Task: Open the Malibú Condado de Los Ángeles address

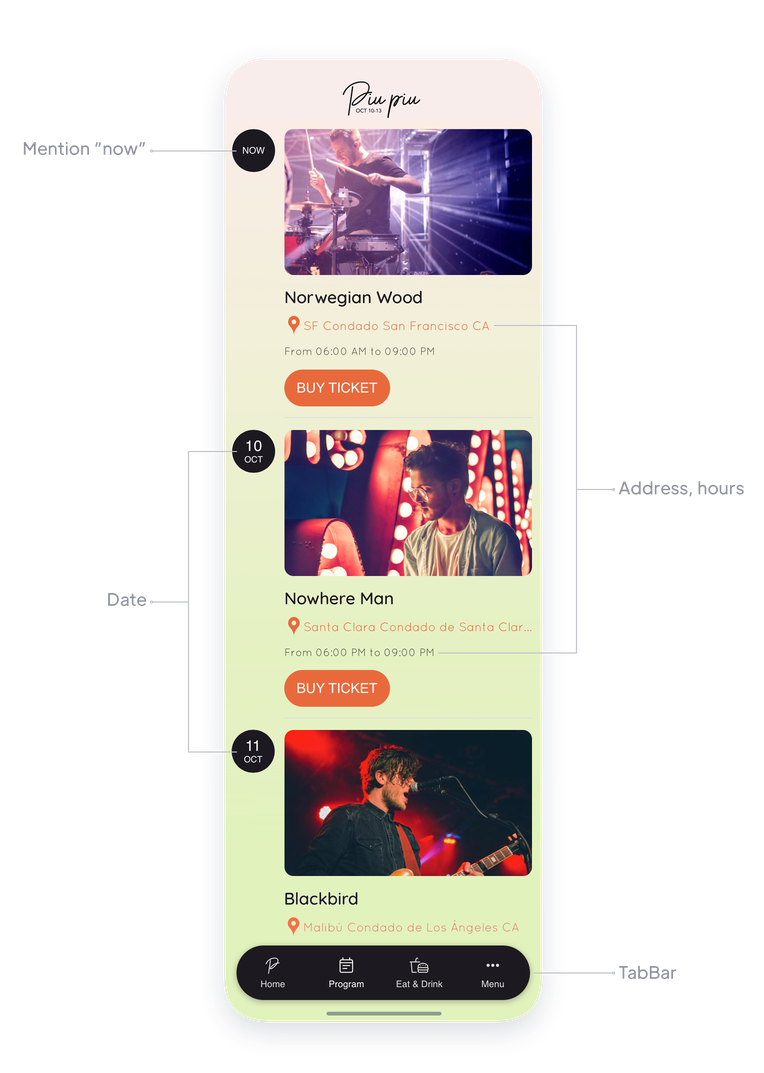Action: (x=411, y=927)
